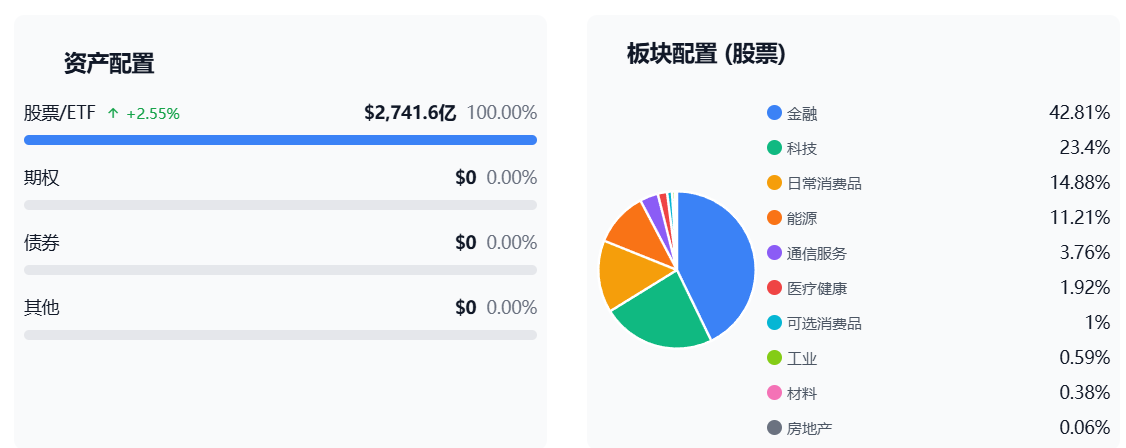Click the 医疗健康 legend label

817,289
